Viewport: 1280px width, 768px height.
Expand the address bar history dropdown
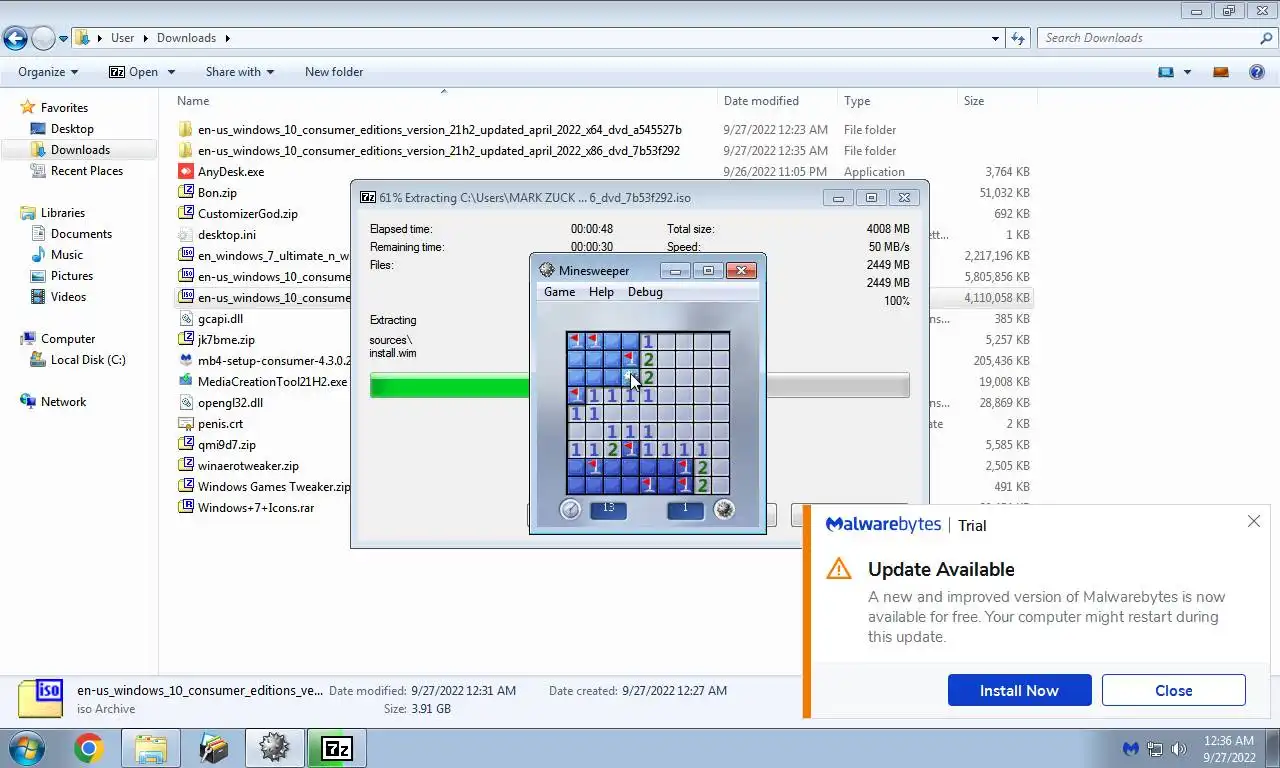click(995, 38)
